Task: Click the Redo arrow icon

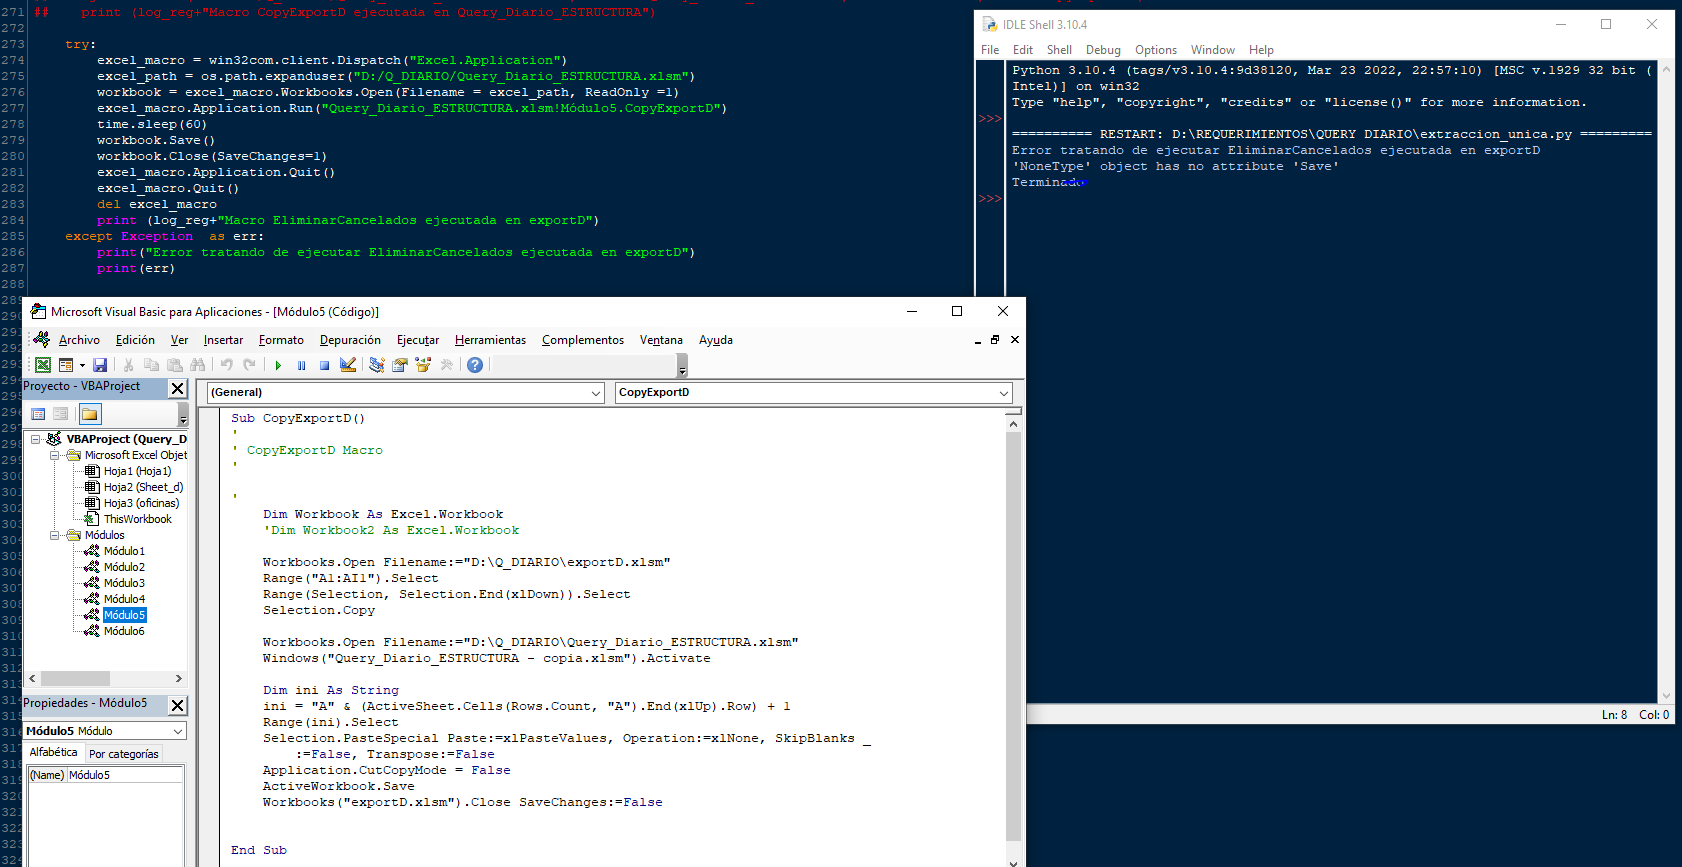Action: pos(249,365)
